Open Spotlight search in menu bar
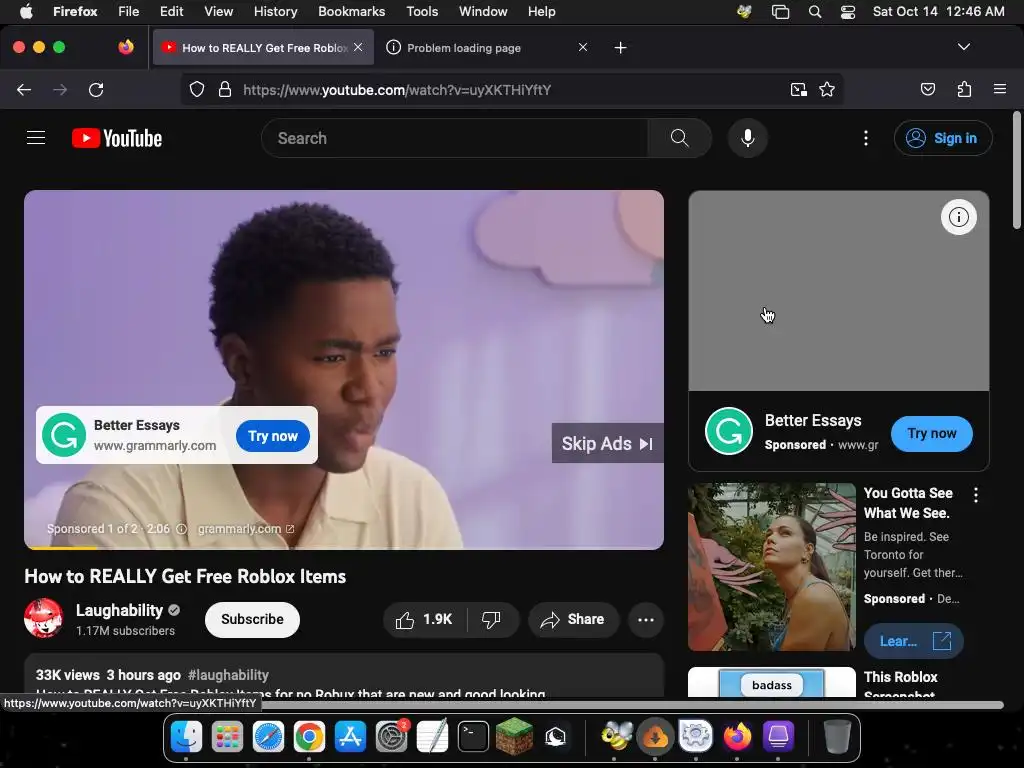The height and width of the screenshot is (768, 1024). point(815,12)
